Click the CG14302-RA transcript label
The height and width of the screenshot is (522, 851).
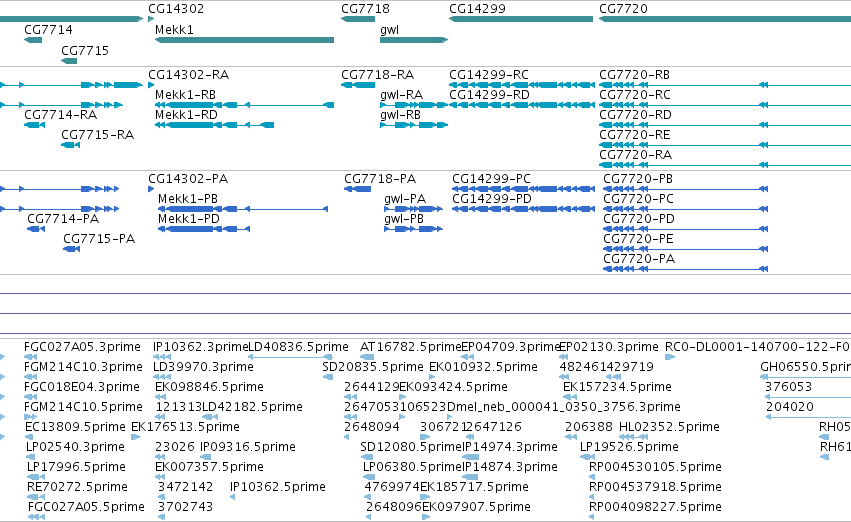pos(188,74)
